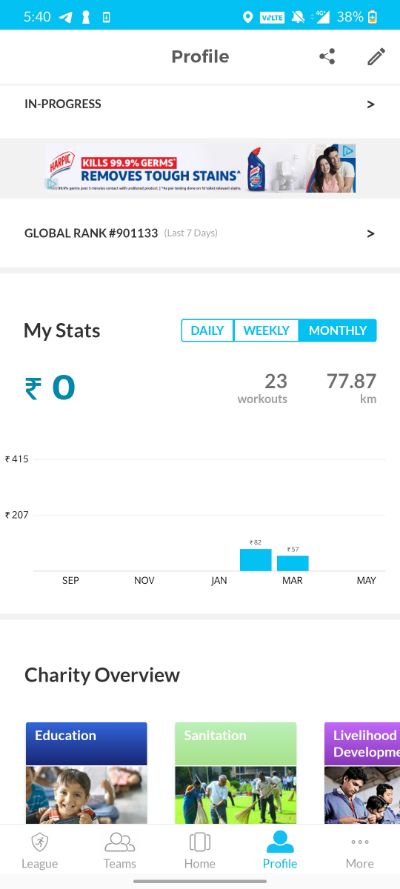Viewport: 400px width, 889px height.
Task: Open the More dots icon
Action: [360, 842]
